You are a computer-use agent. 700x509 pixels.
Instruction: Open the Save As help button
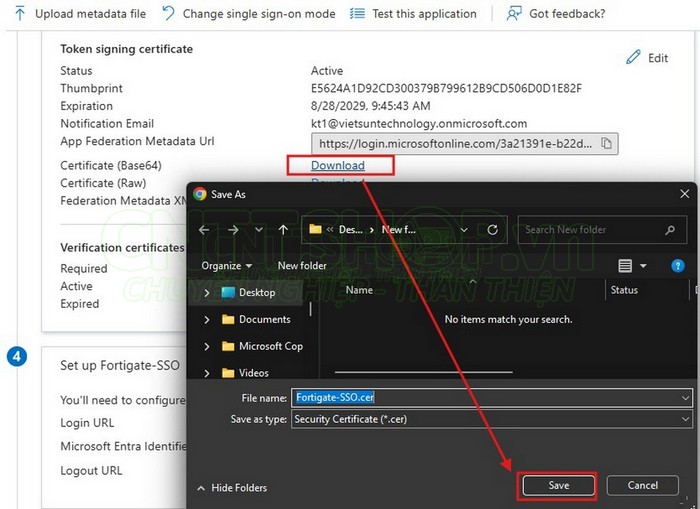(678, 266)
